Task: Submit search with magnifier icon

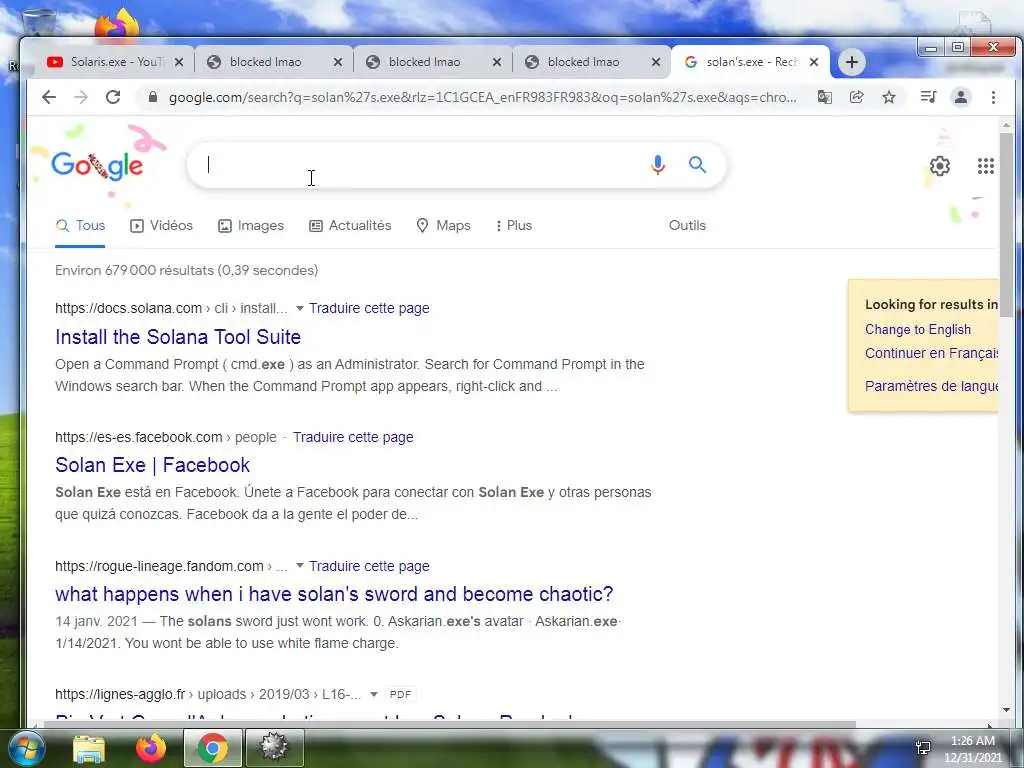Action: (697, 165)
